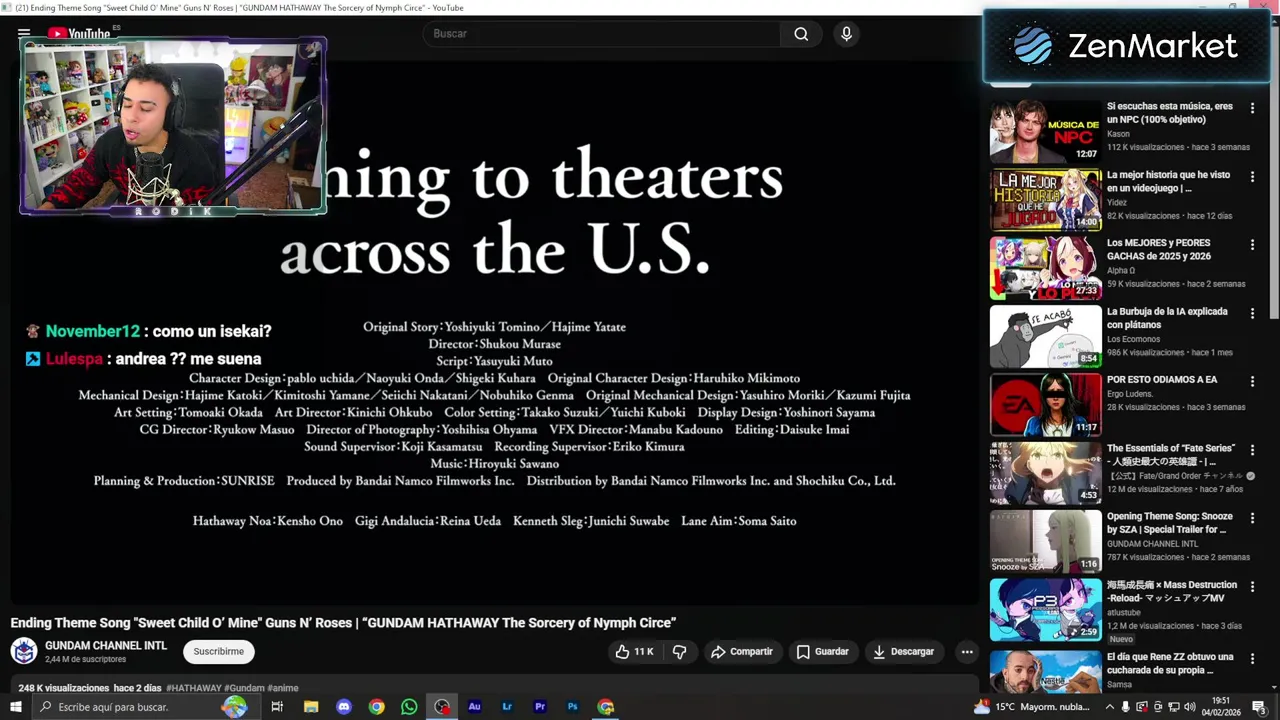Open the weather widget showing 15°C
Viewport: 1280px width, 720px height.
(1032, 707)
